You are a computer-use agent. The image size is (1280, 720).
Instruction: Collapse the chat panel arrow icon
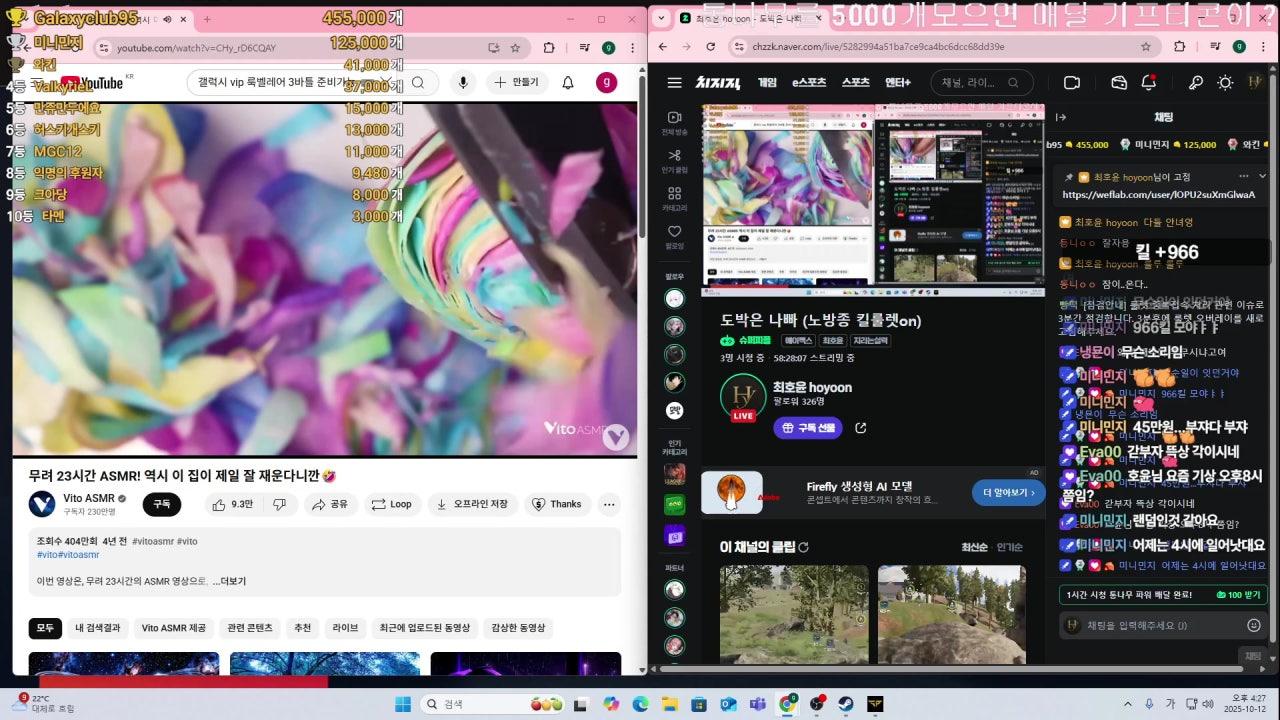click(1061, 117)
